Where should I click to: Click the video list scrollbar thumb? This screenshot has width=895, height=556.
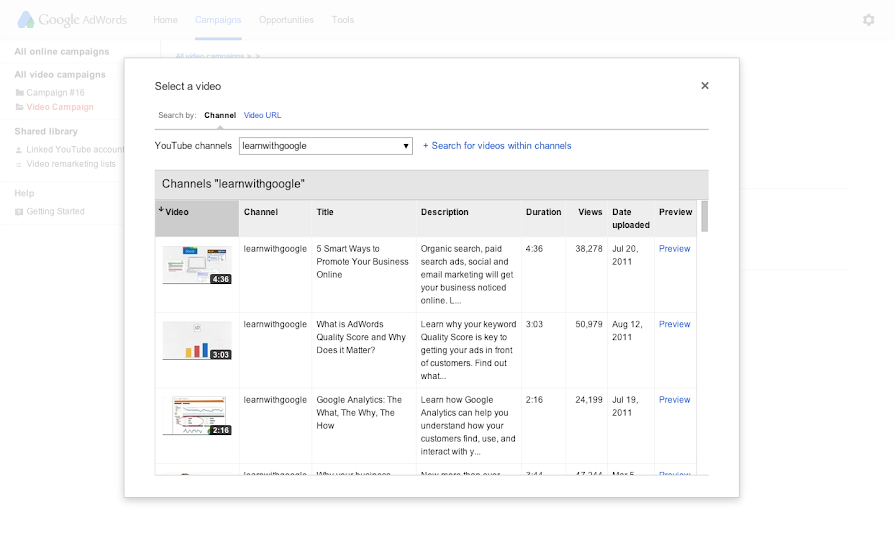tap(704, 216)
